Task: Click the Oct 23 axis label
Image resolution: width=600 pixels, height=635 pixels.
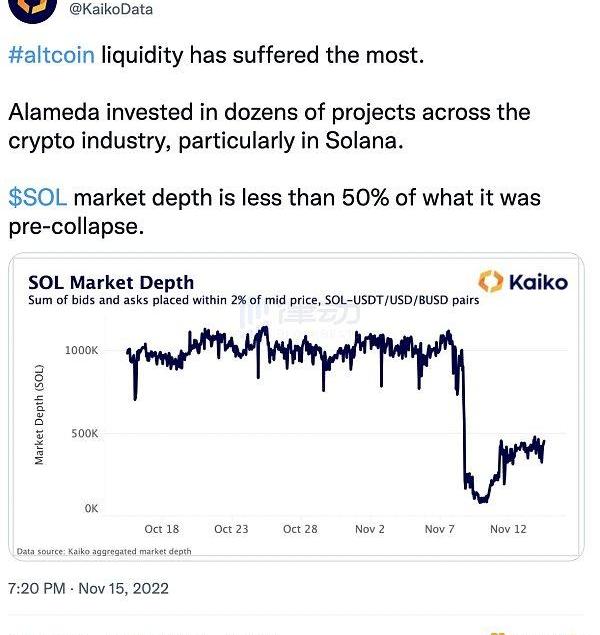Action: point(231,529)
